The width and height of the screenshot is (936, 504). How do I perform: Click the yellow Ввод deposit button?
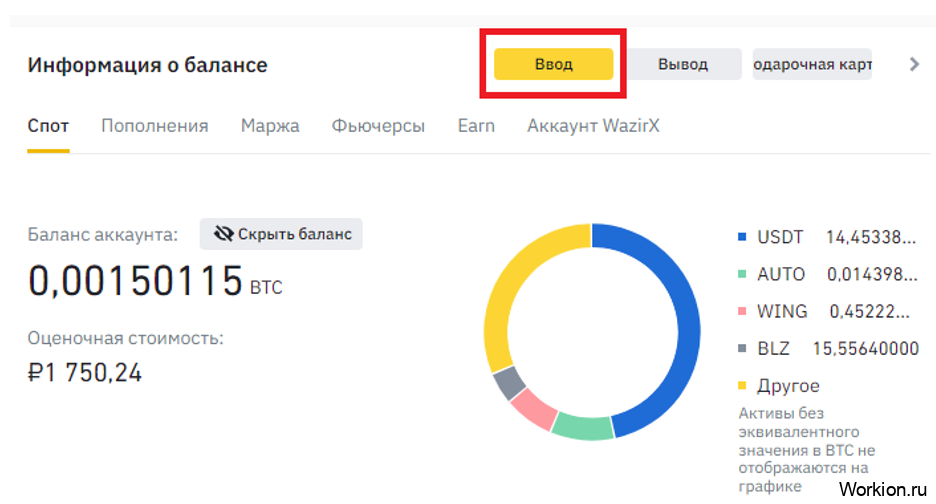click(553, 64)
